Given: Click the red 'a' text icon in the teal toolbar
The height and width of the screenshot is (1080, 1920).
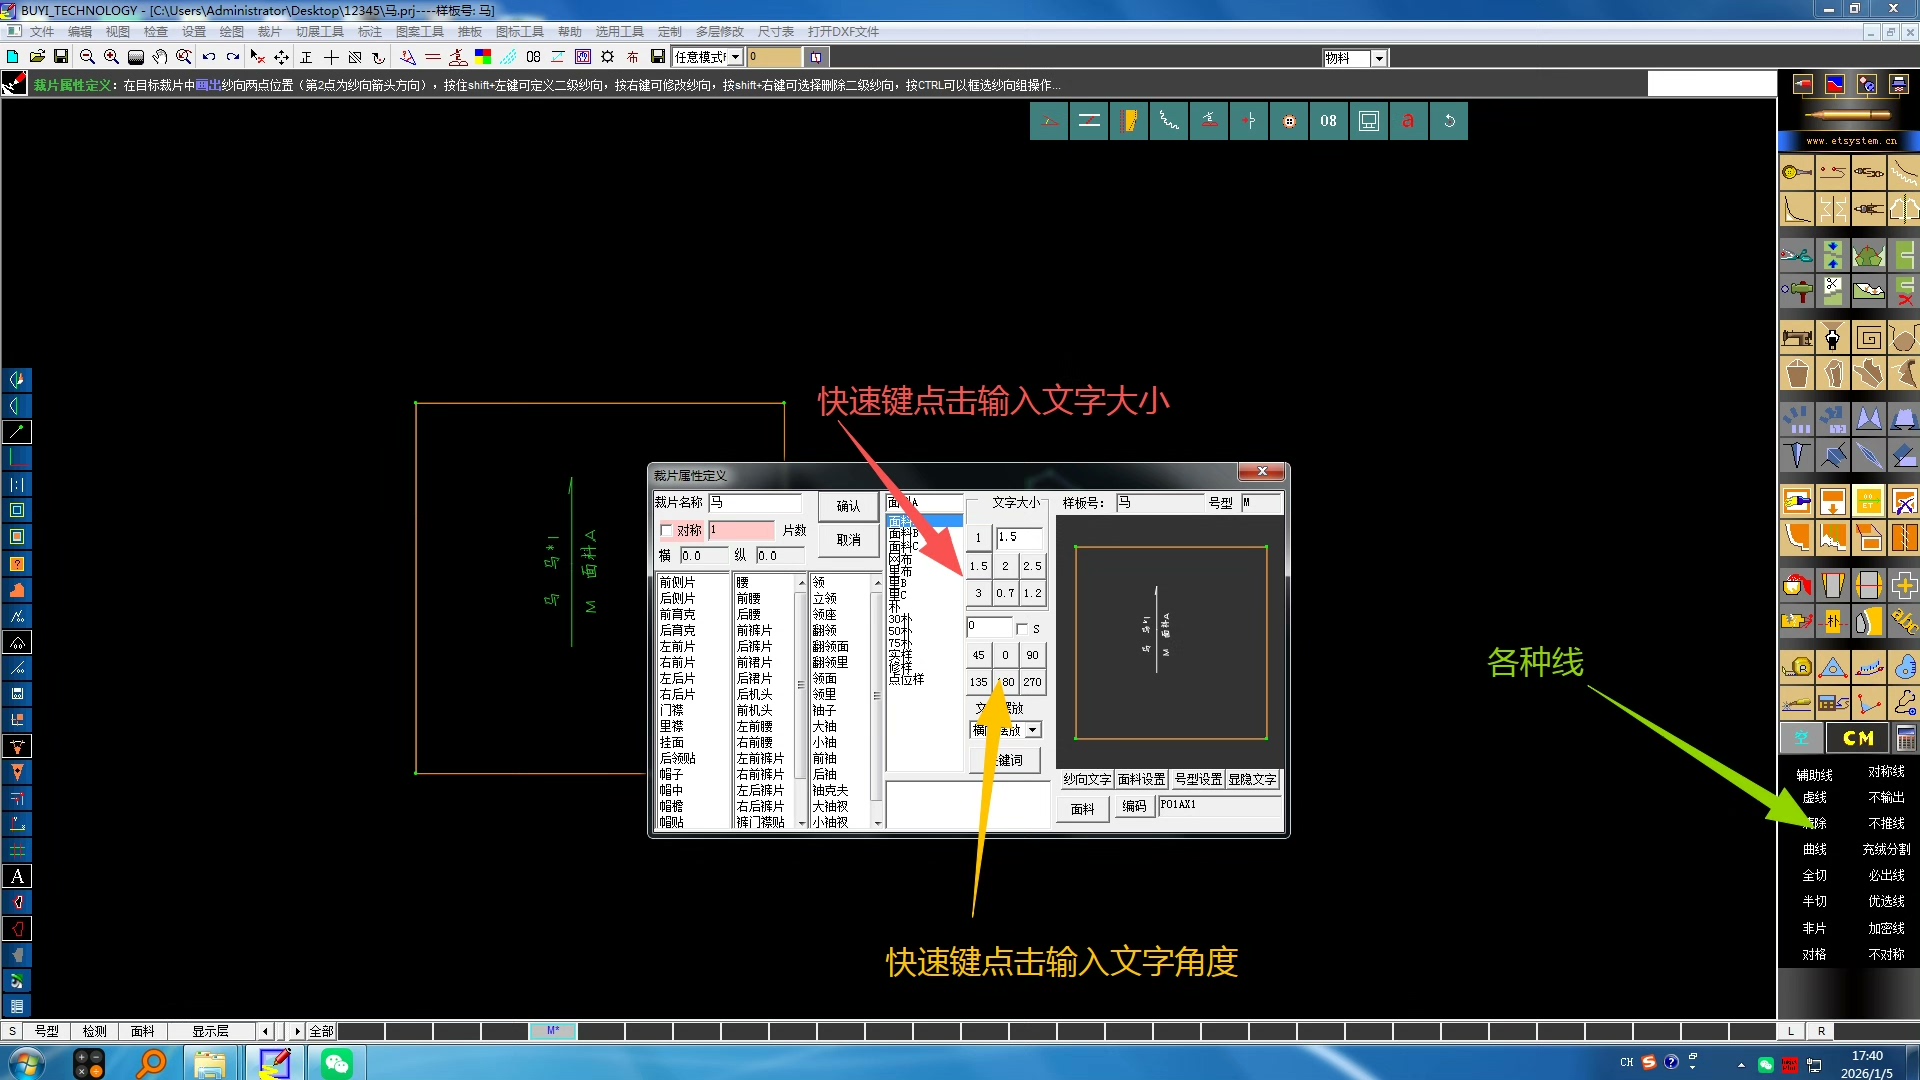Looking at the screenshot, I should 1408,121.
